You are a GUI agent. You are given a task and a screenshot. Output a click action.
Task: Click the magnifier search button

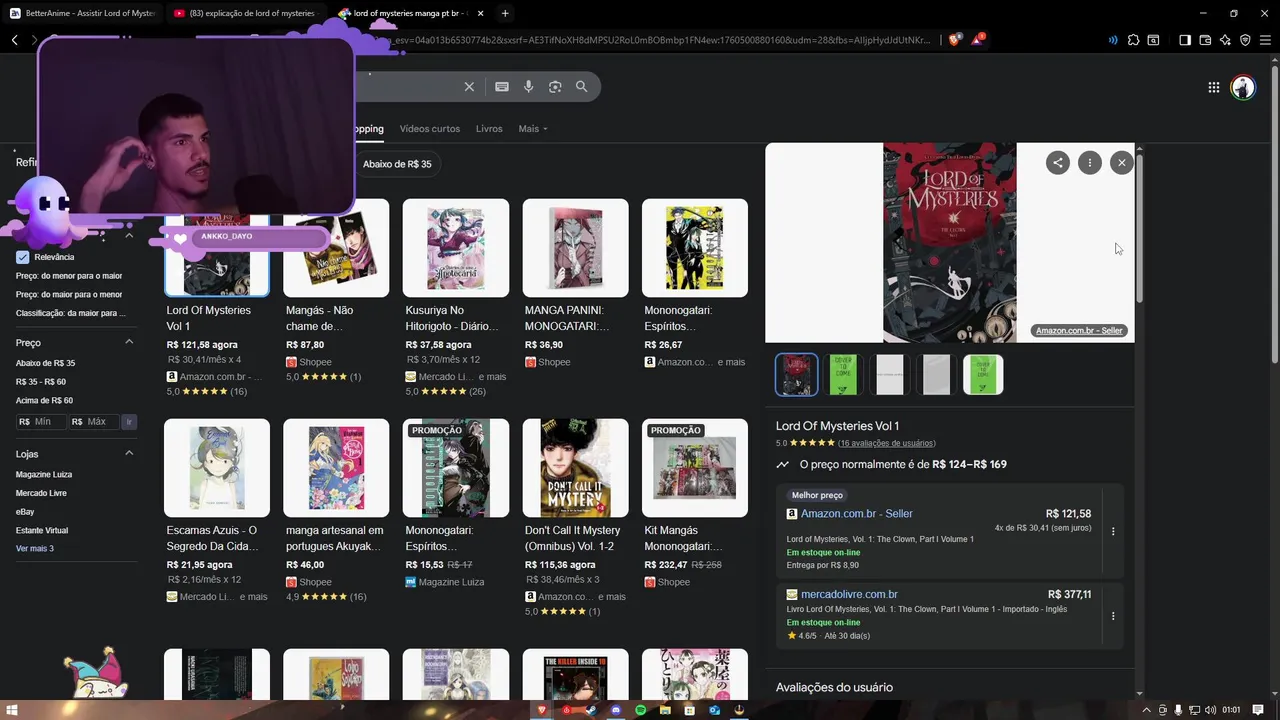coord(582,87)
